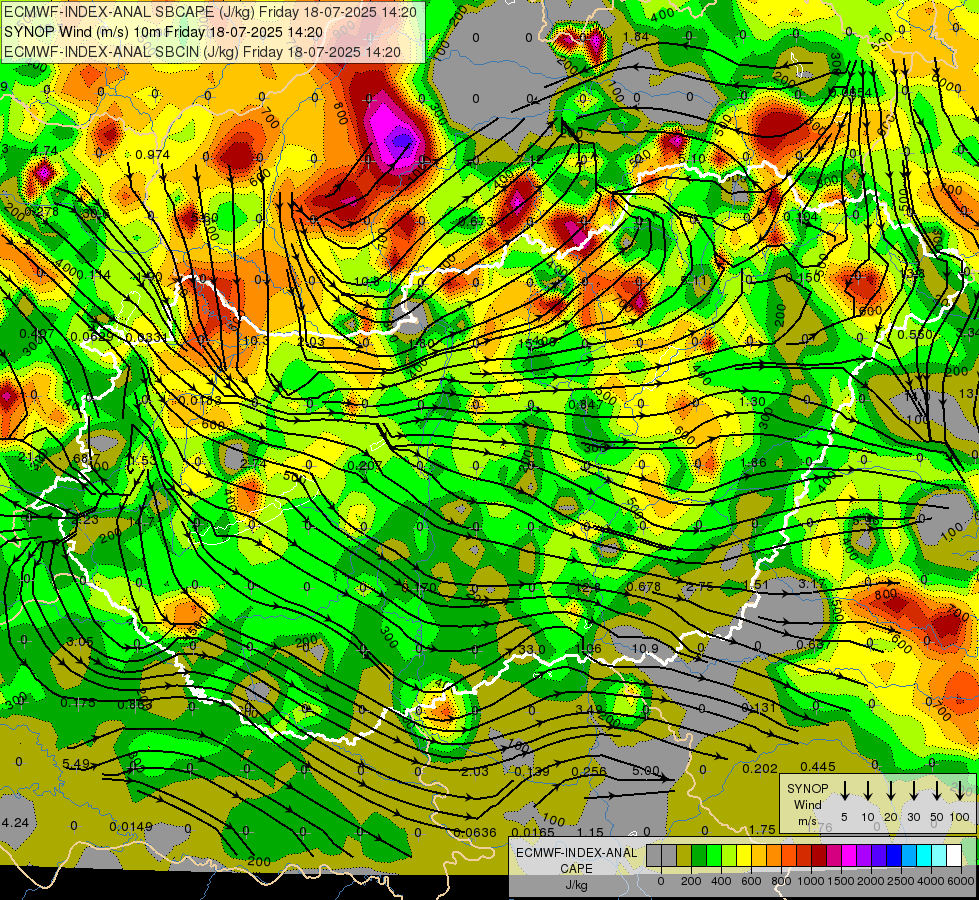Click the 0.202 station value on the map

(760, 768)
